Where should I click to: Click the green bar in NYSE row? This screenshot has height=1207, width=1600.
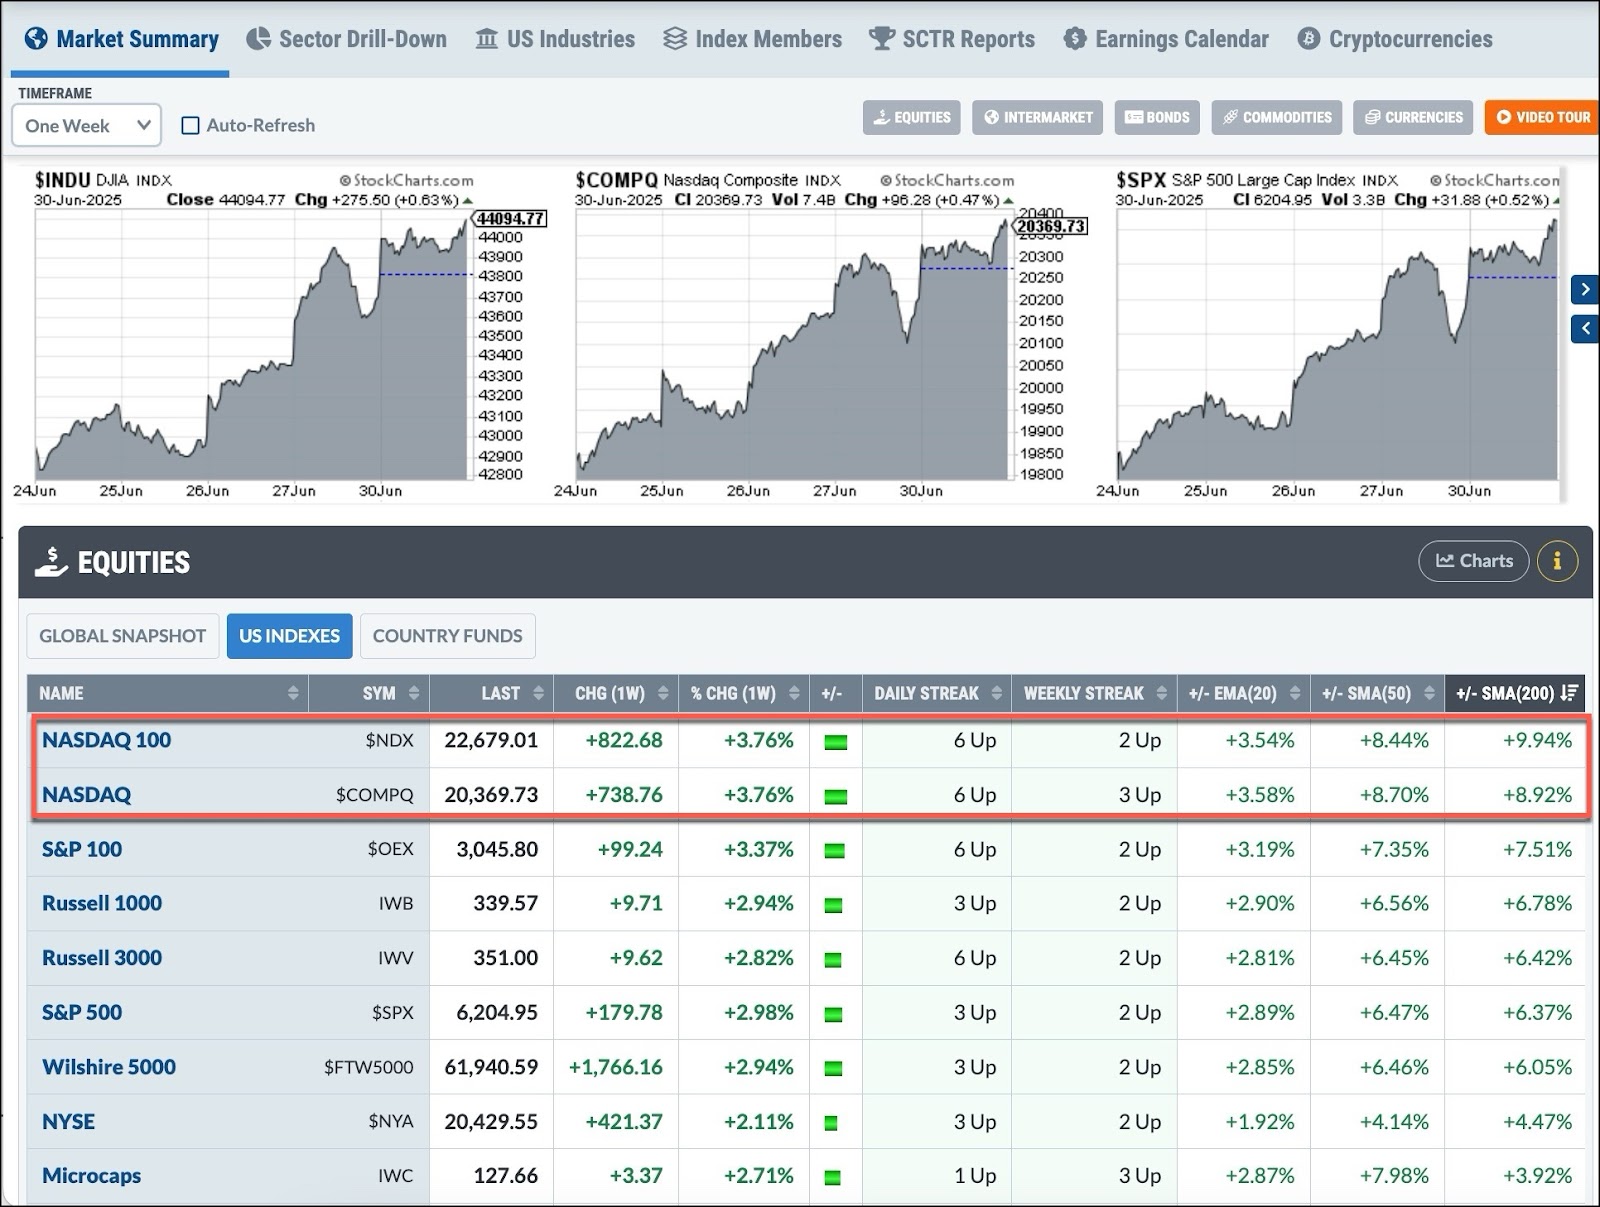[x=830, y=1123]
